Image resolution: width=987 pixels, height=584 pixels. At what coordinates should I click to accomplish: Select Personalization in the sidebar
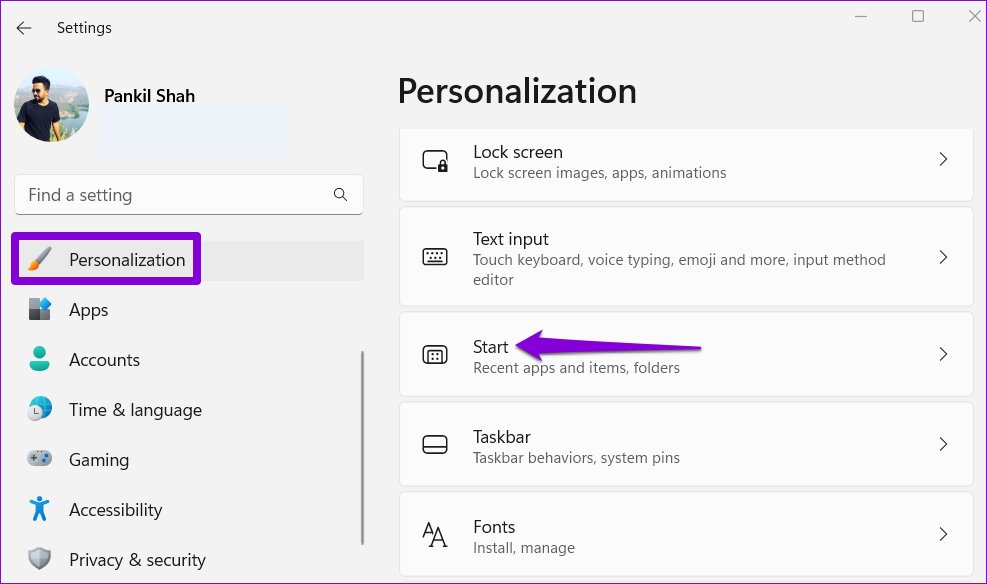pos(189,260)
